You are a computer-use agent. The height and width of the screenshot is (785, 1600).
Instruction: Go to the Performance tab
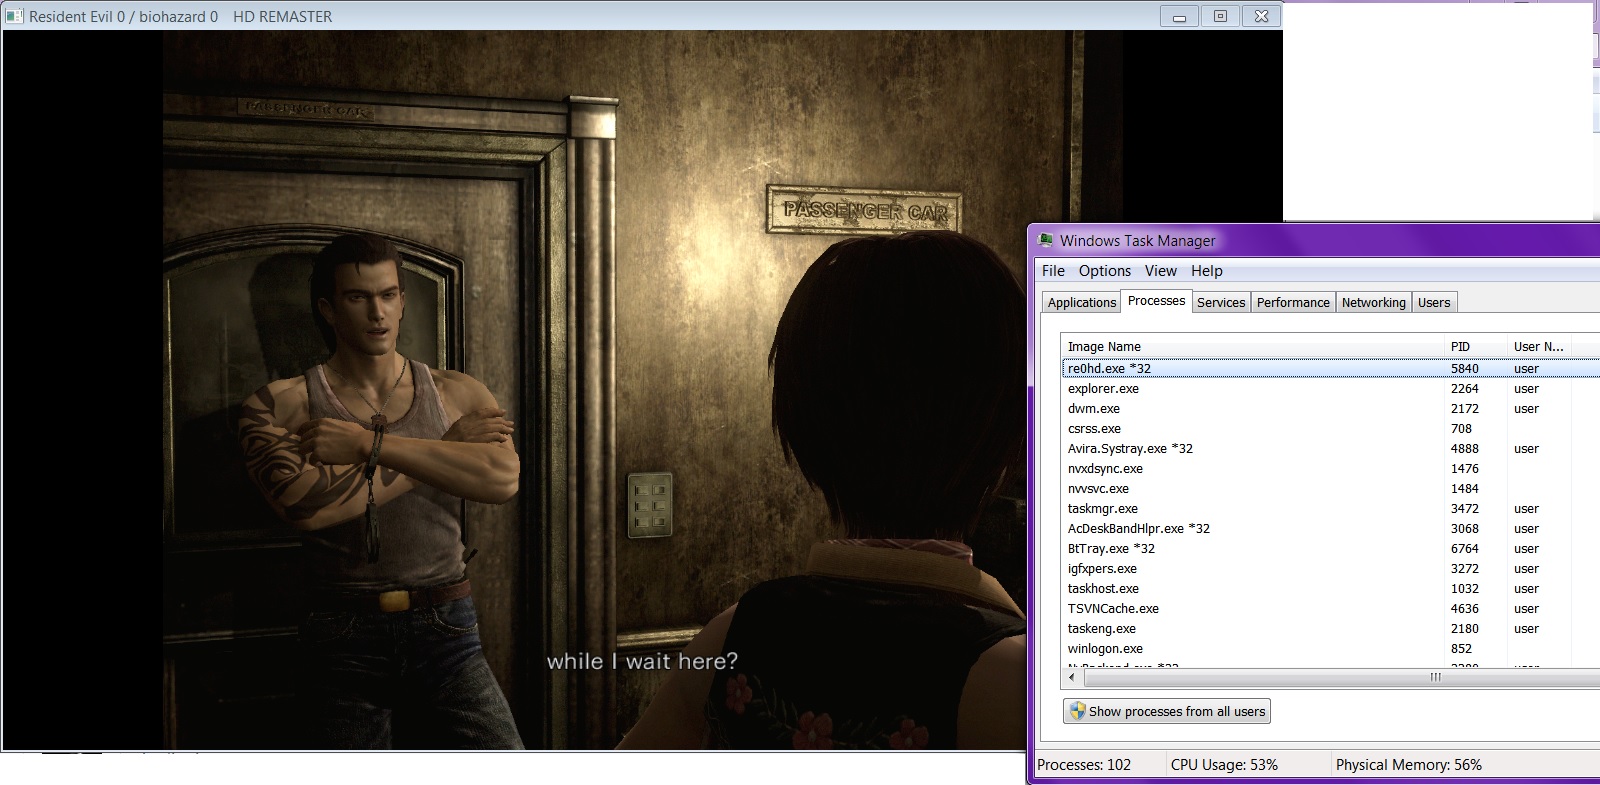(1292, 303)
